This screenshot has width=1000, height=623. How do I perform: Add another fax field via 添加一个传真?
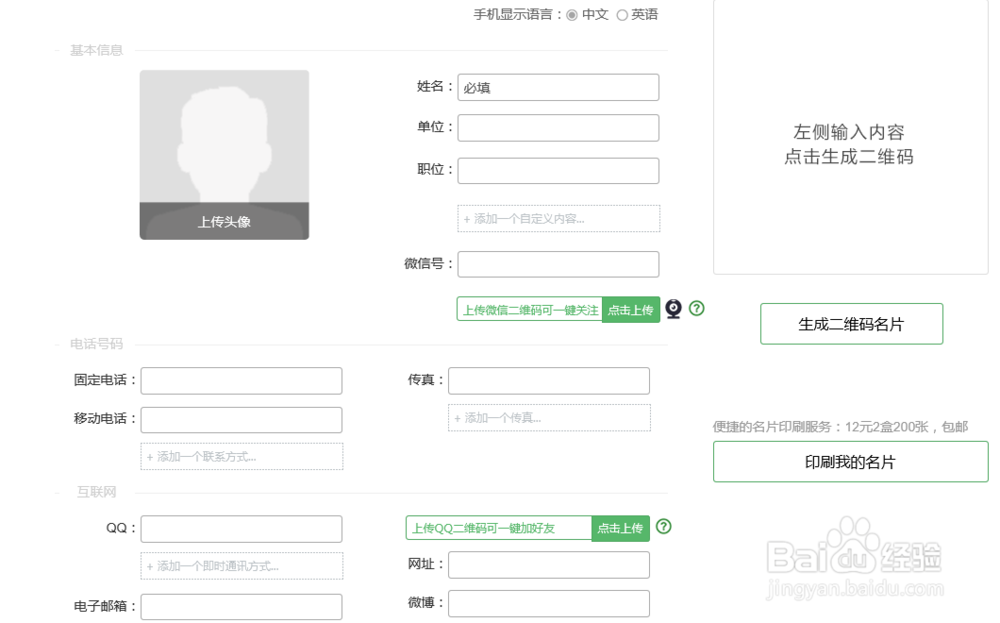coord(548,417)
